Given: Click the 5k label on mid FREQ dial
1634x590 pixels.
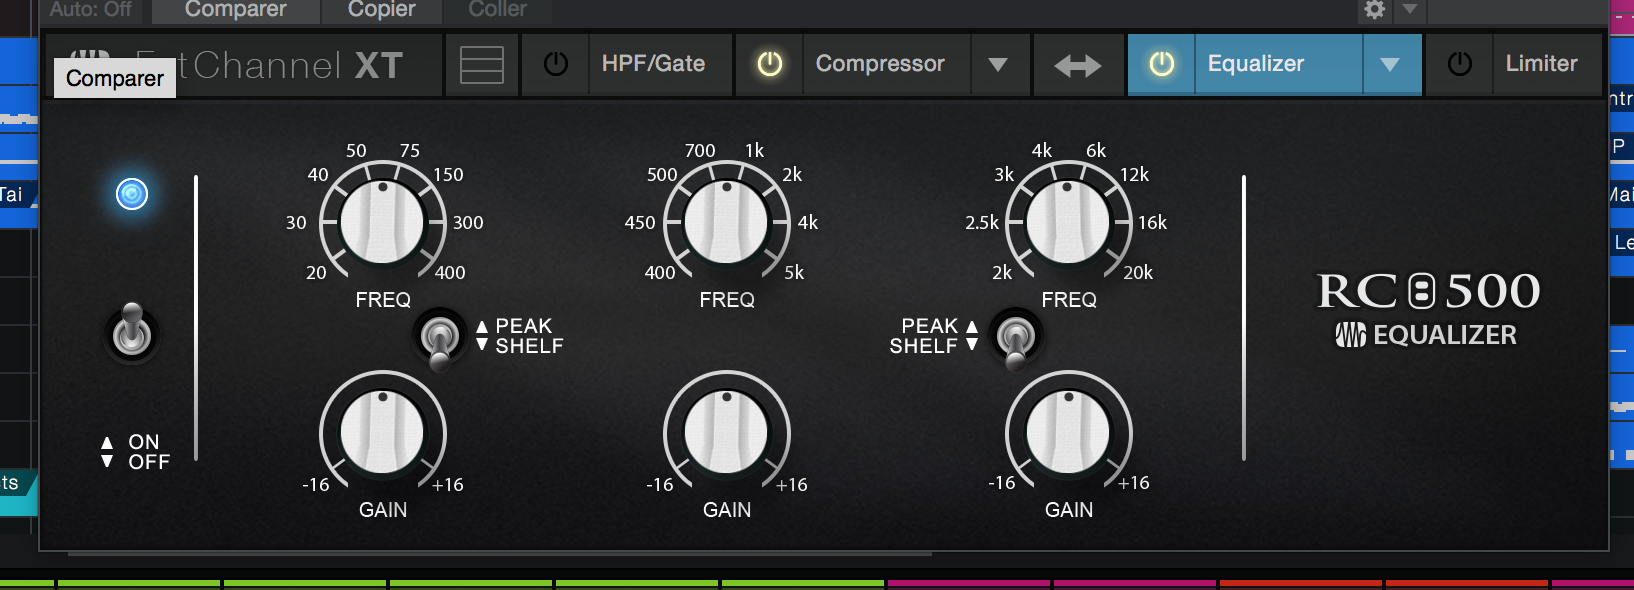Looking at the screenshot, I should click(x=794, y=272).
